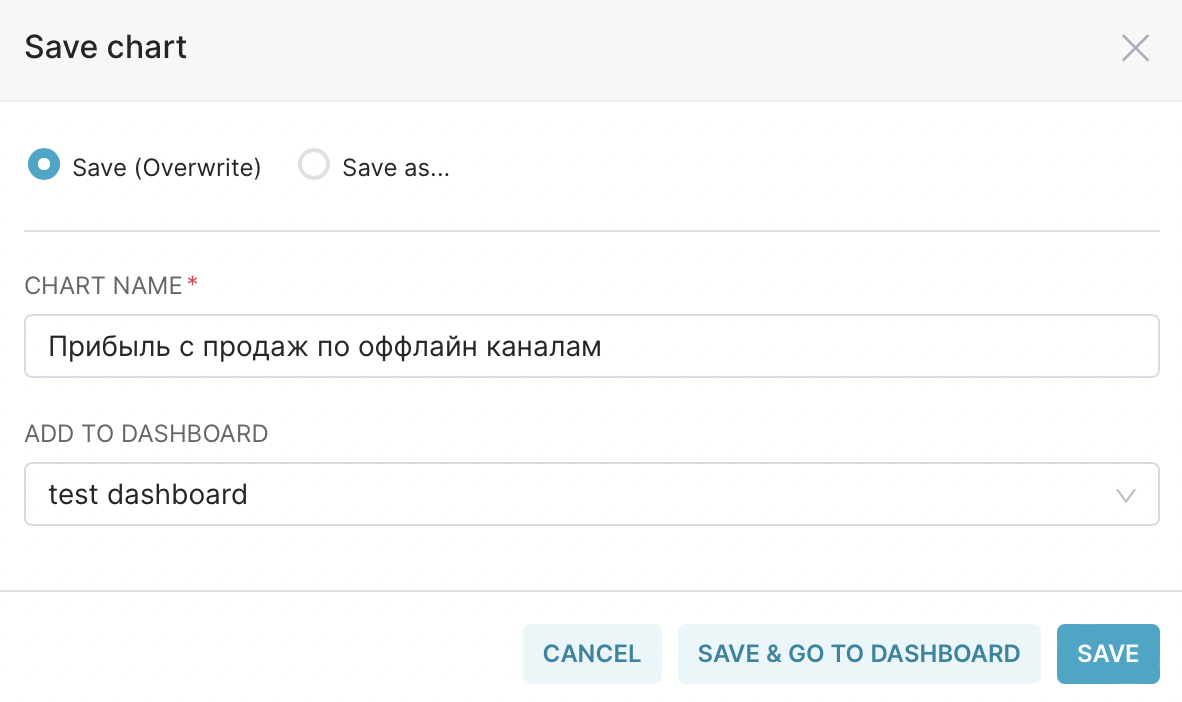Click the CHART NAME field label

[103, 286]
